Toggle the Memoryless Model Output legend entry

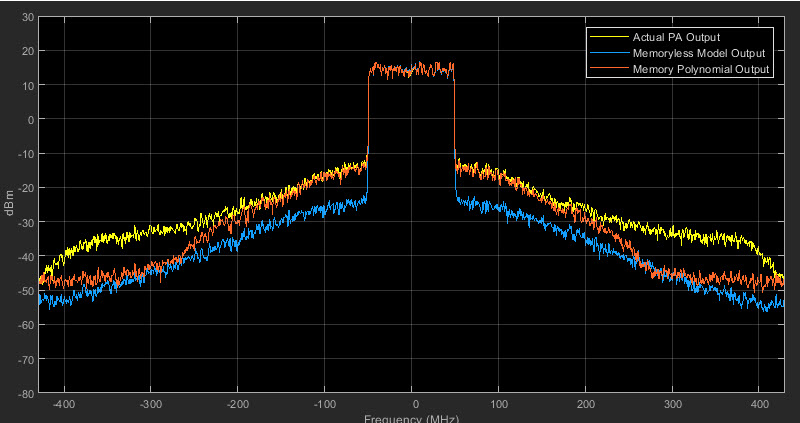click(x=697, y=53)
